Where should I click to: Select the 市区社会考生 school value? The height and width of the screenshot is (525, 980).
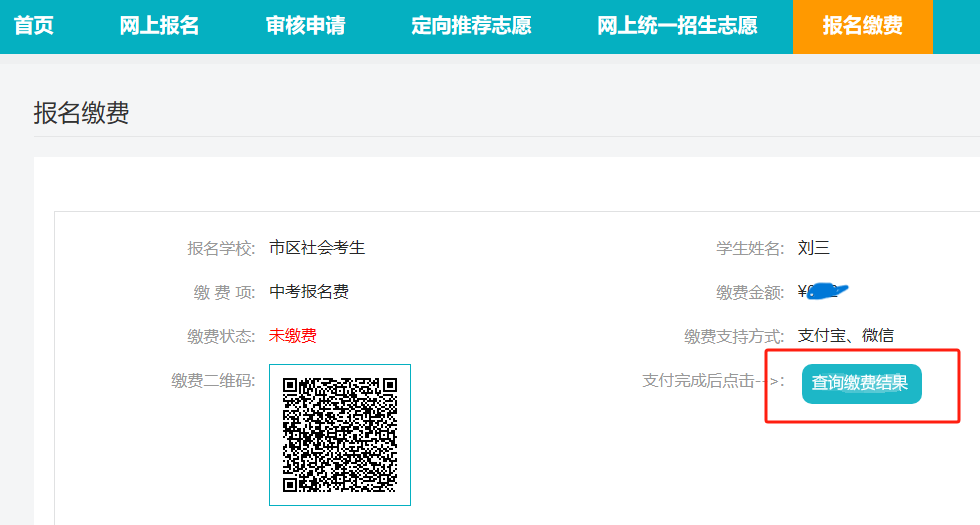317,248
